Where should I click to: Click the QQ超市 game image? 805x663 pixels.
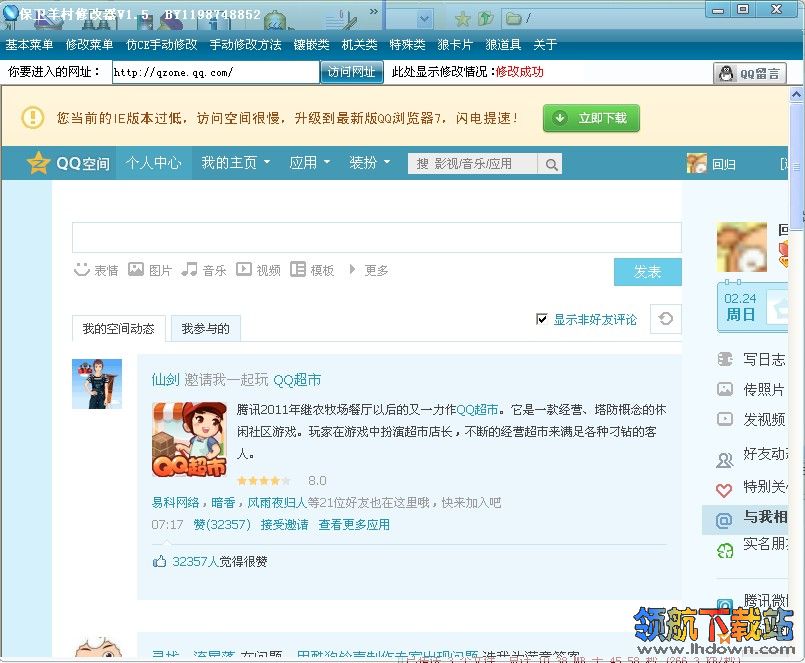point(189,439)
